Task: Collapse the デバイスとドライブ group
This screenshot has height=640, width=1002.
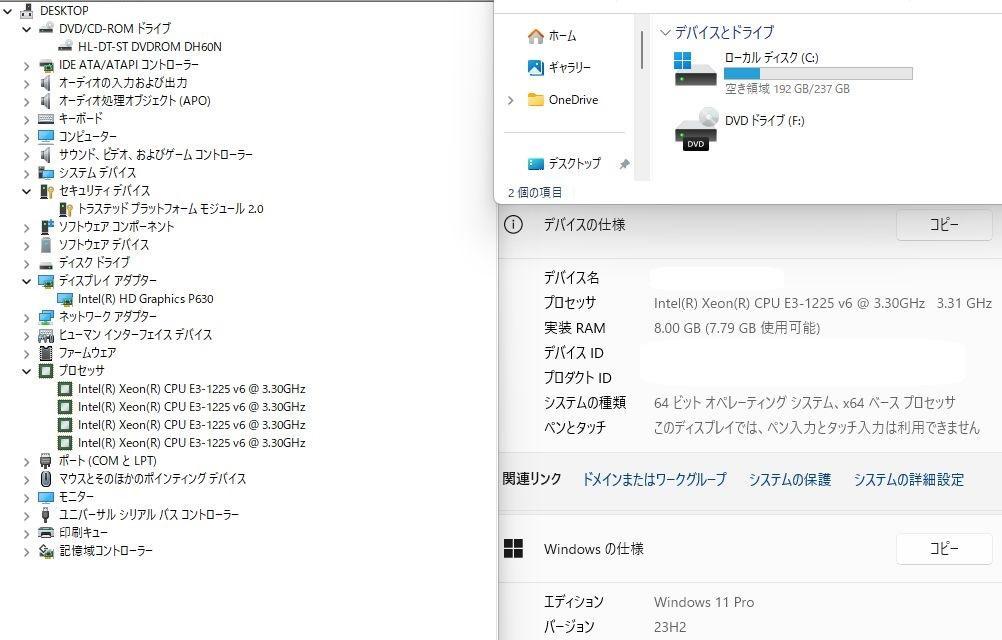Action: pos(665,32)
